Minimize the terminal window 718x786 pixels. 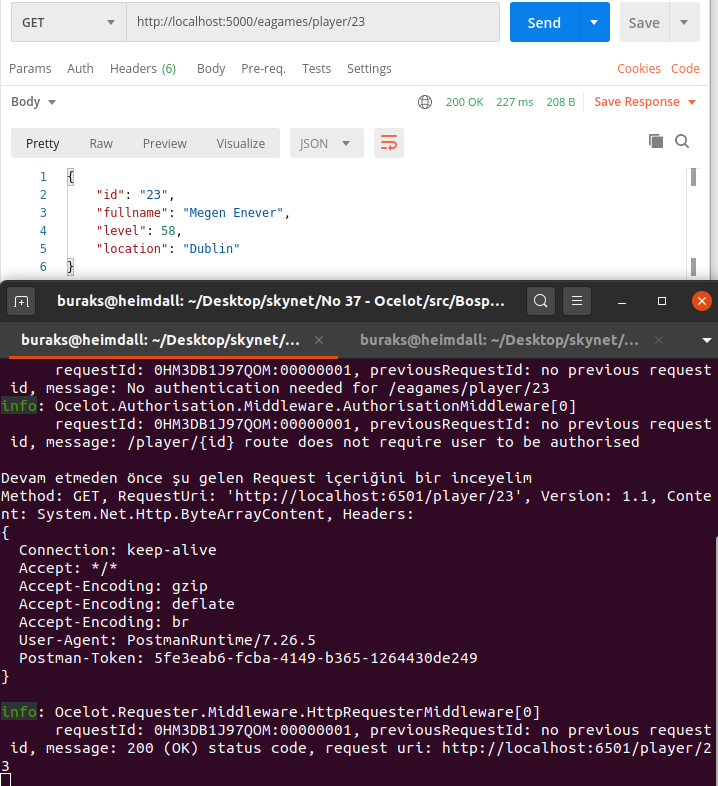pyautogui.click(x=622, y=301)
